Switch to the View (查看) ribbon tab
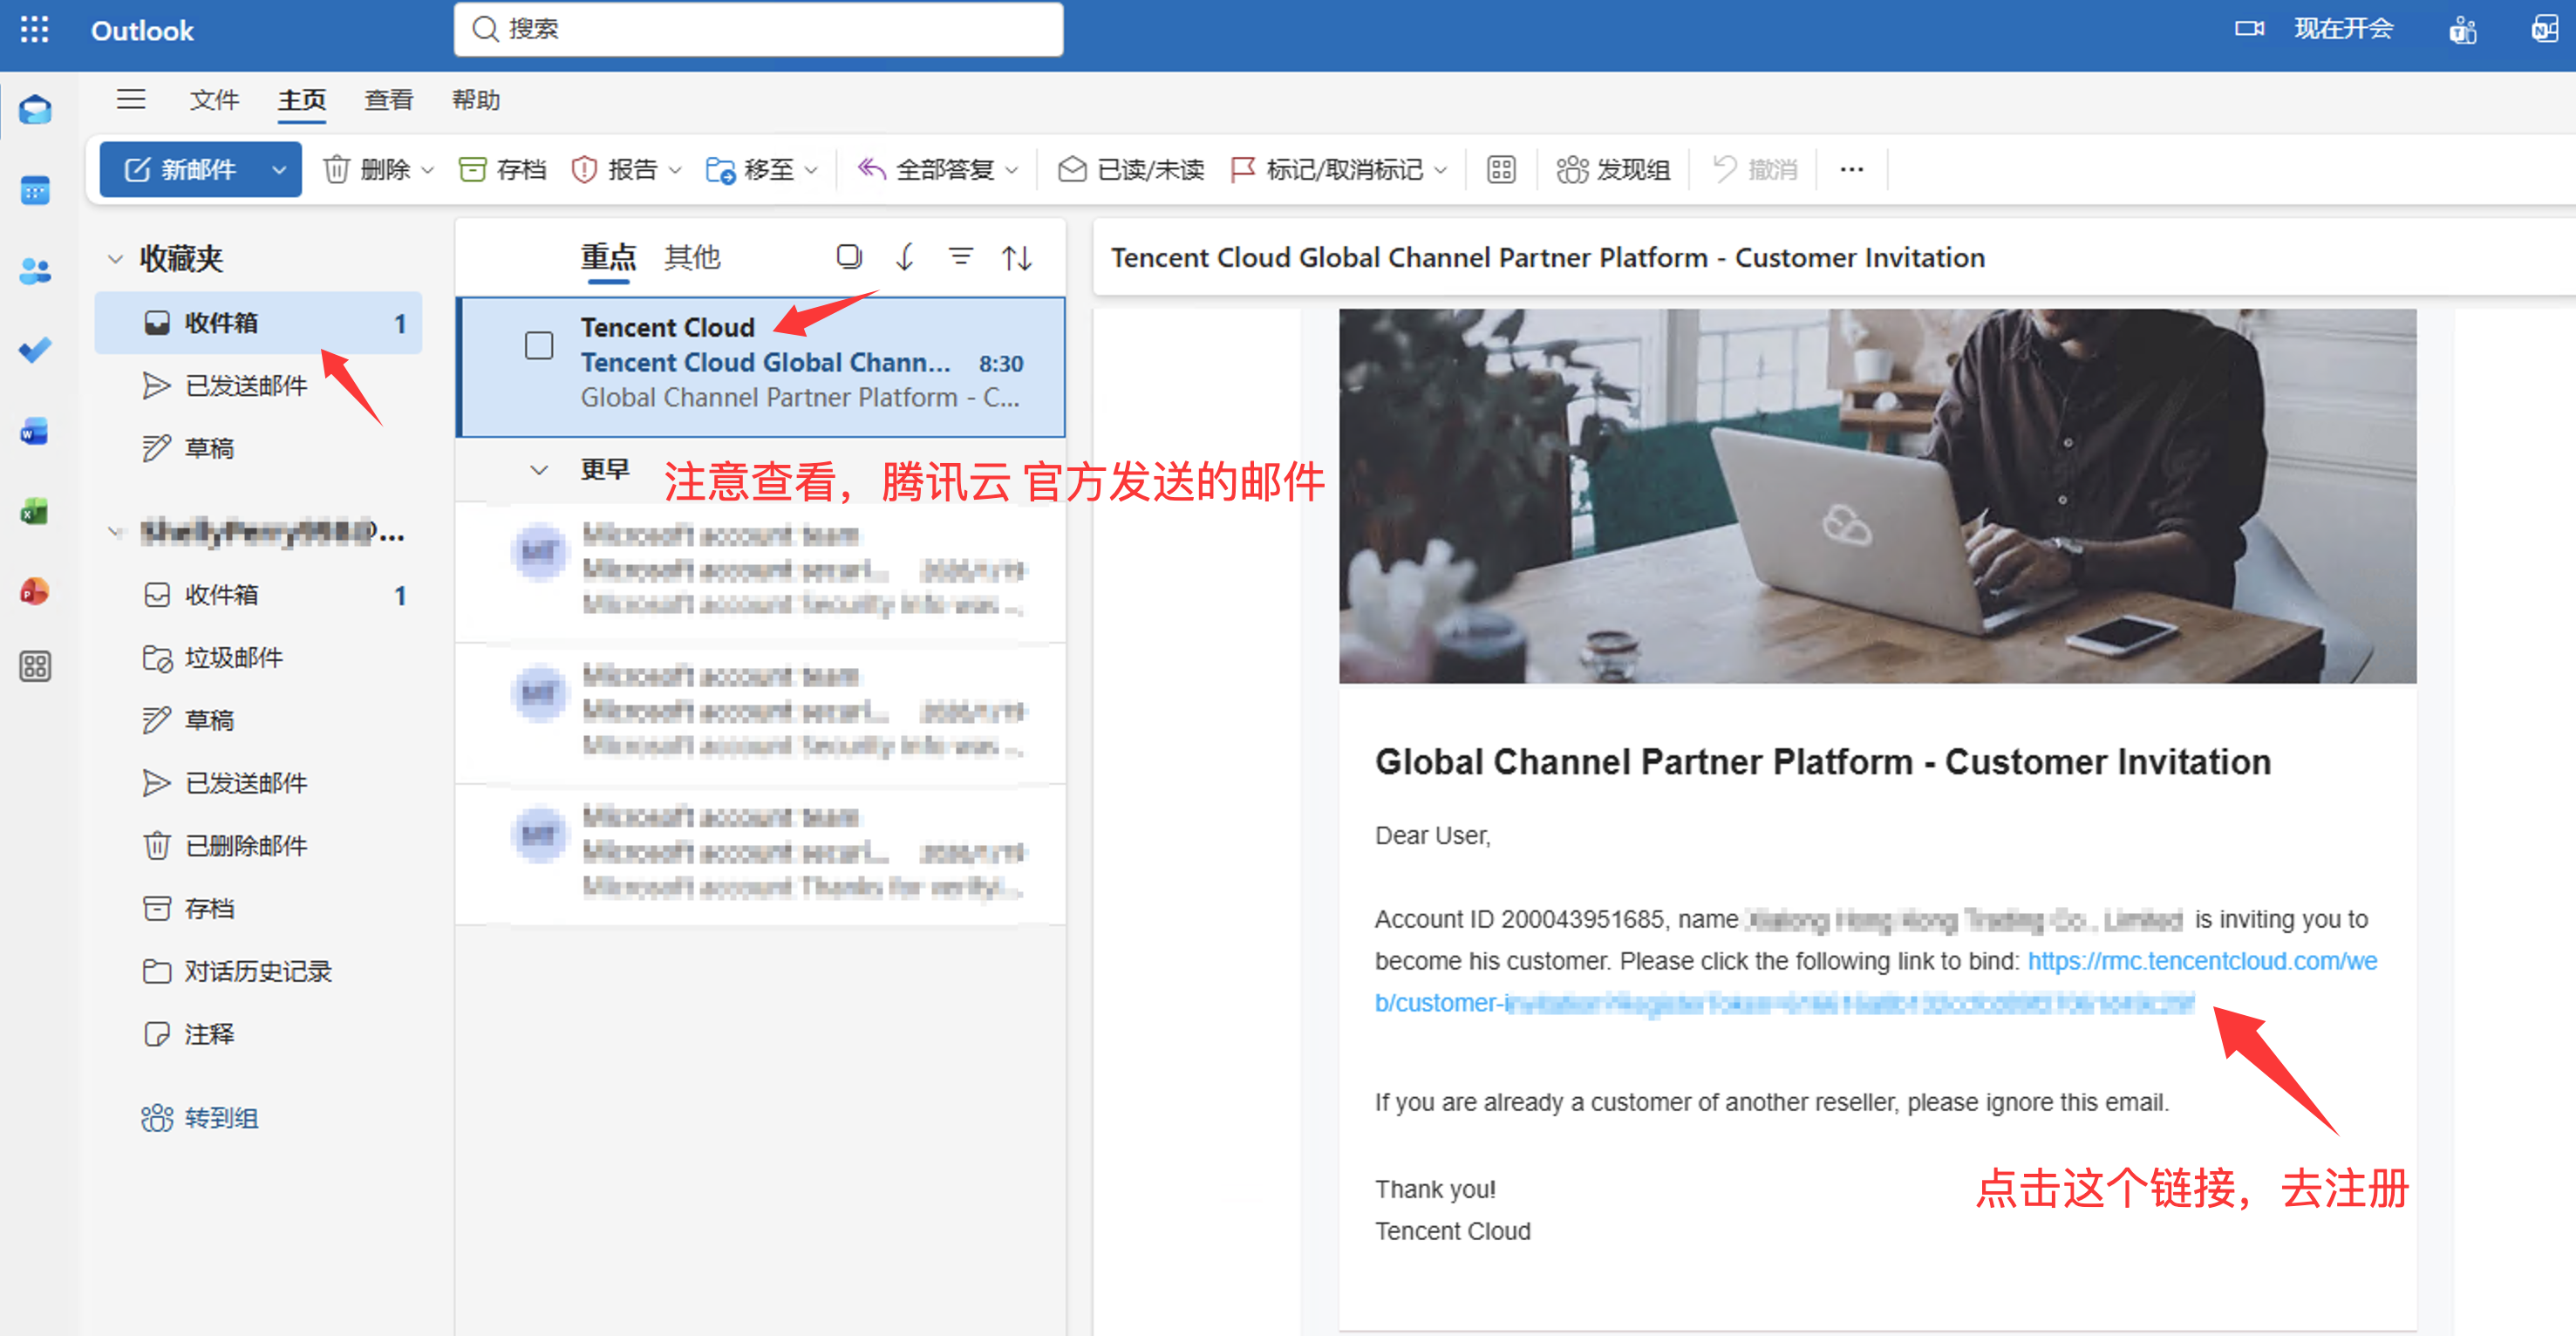The image size is (2576, 1336). click(388, 100)
